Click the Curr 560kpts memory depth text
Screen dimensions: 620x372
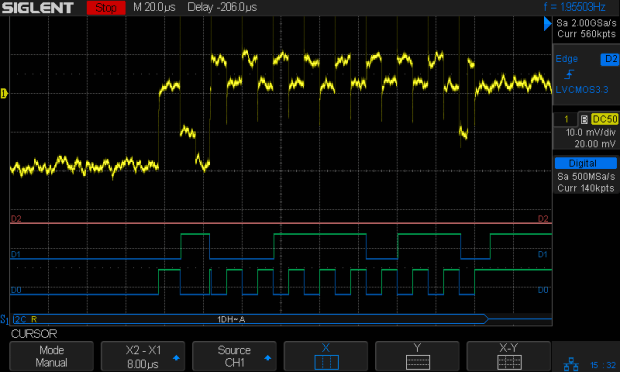(586, 34)
